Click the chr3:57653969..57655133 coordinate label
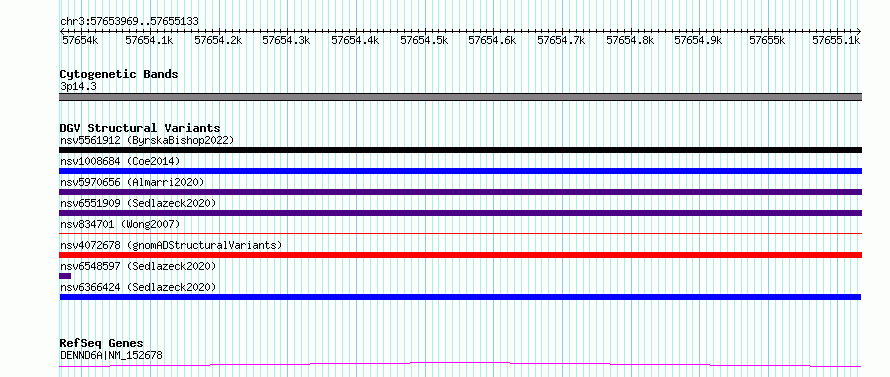Screen dimensions: 890x377 click(x=129, y=22)
